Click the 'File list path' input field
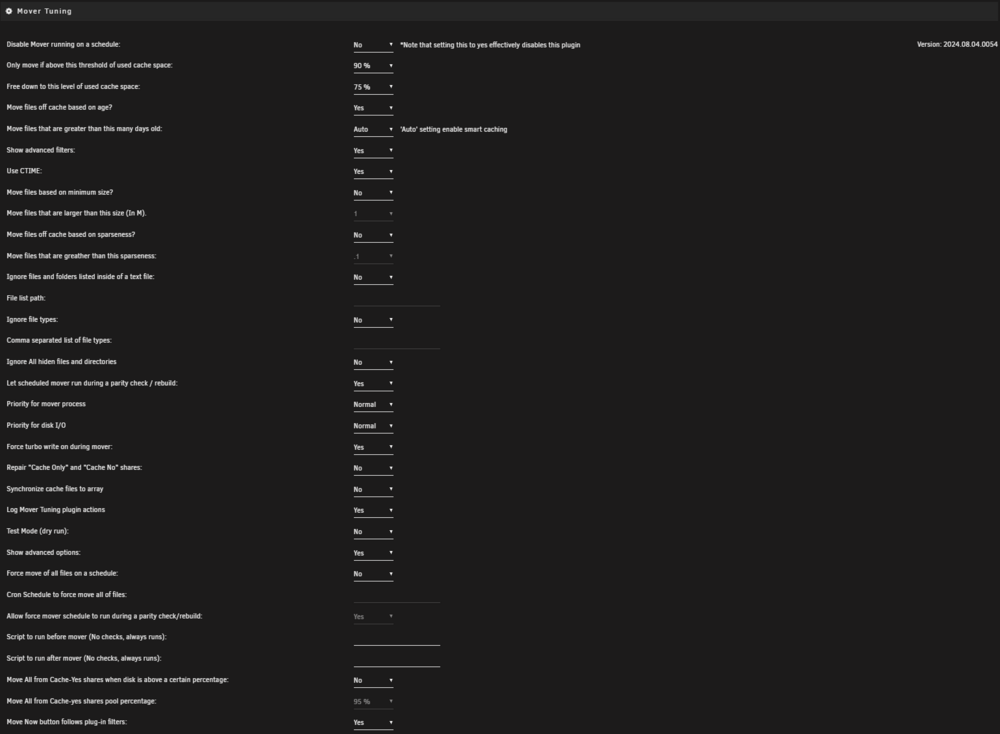1000x734 pixels. tap(397, 299)
